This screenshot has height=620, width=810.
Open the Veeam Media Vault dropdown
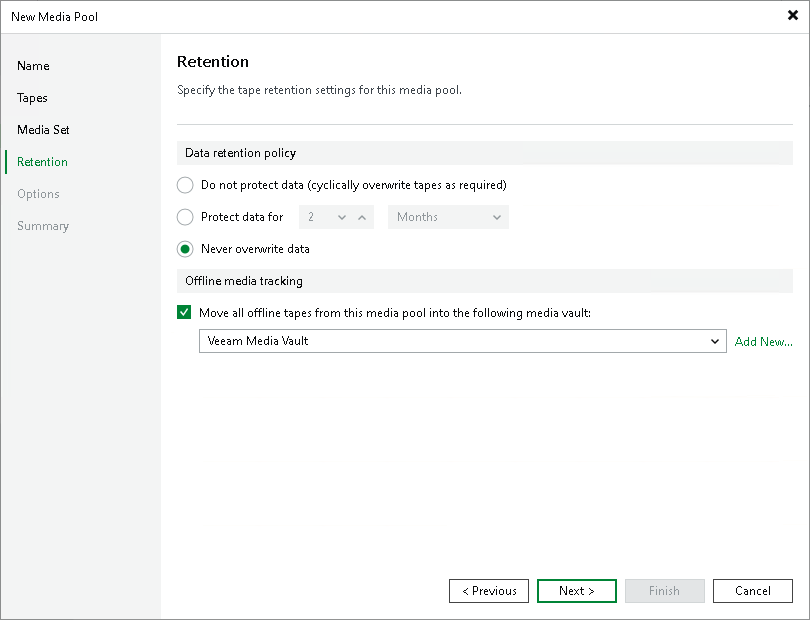(463, 341)
